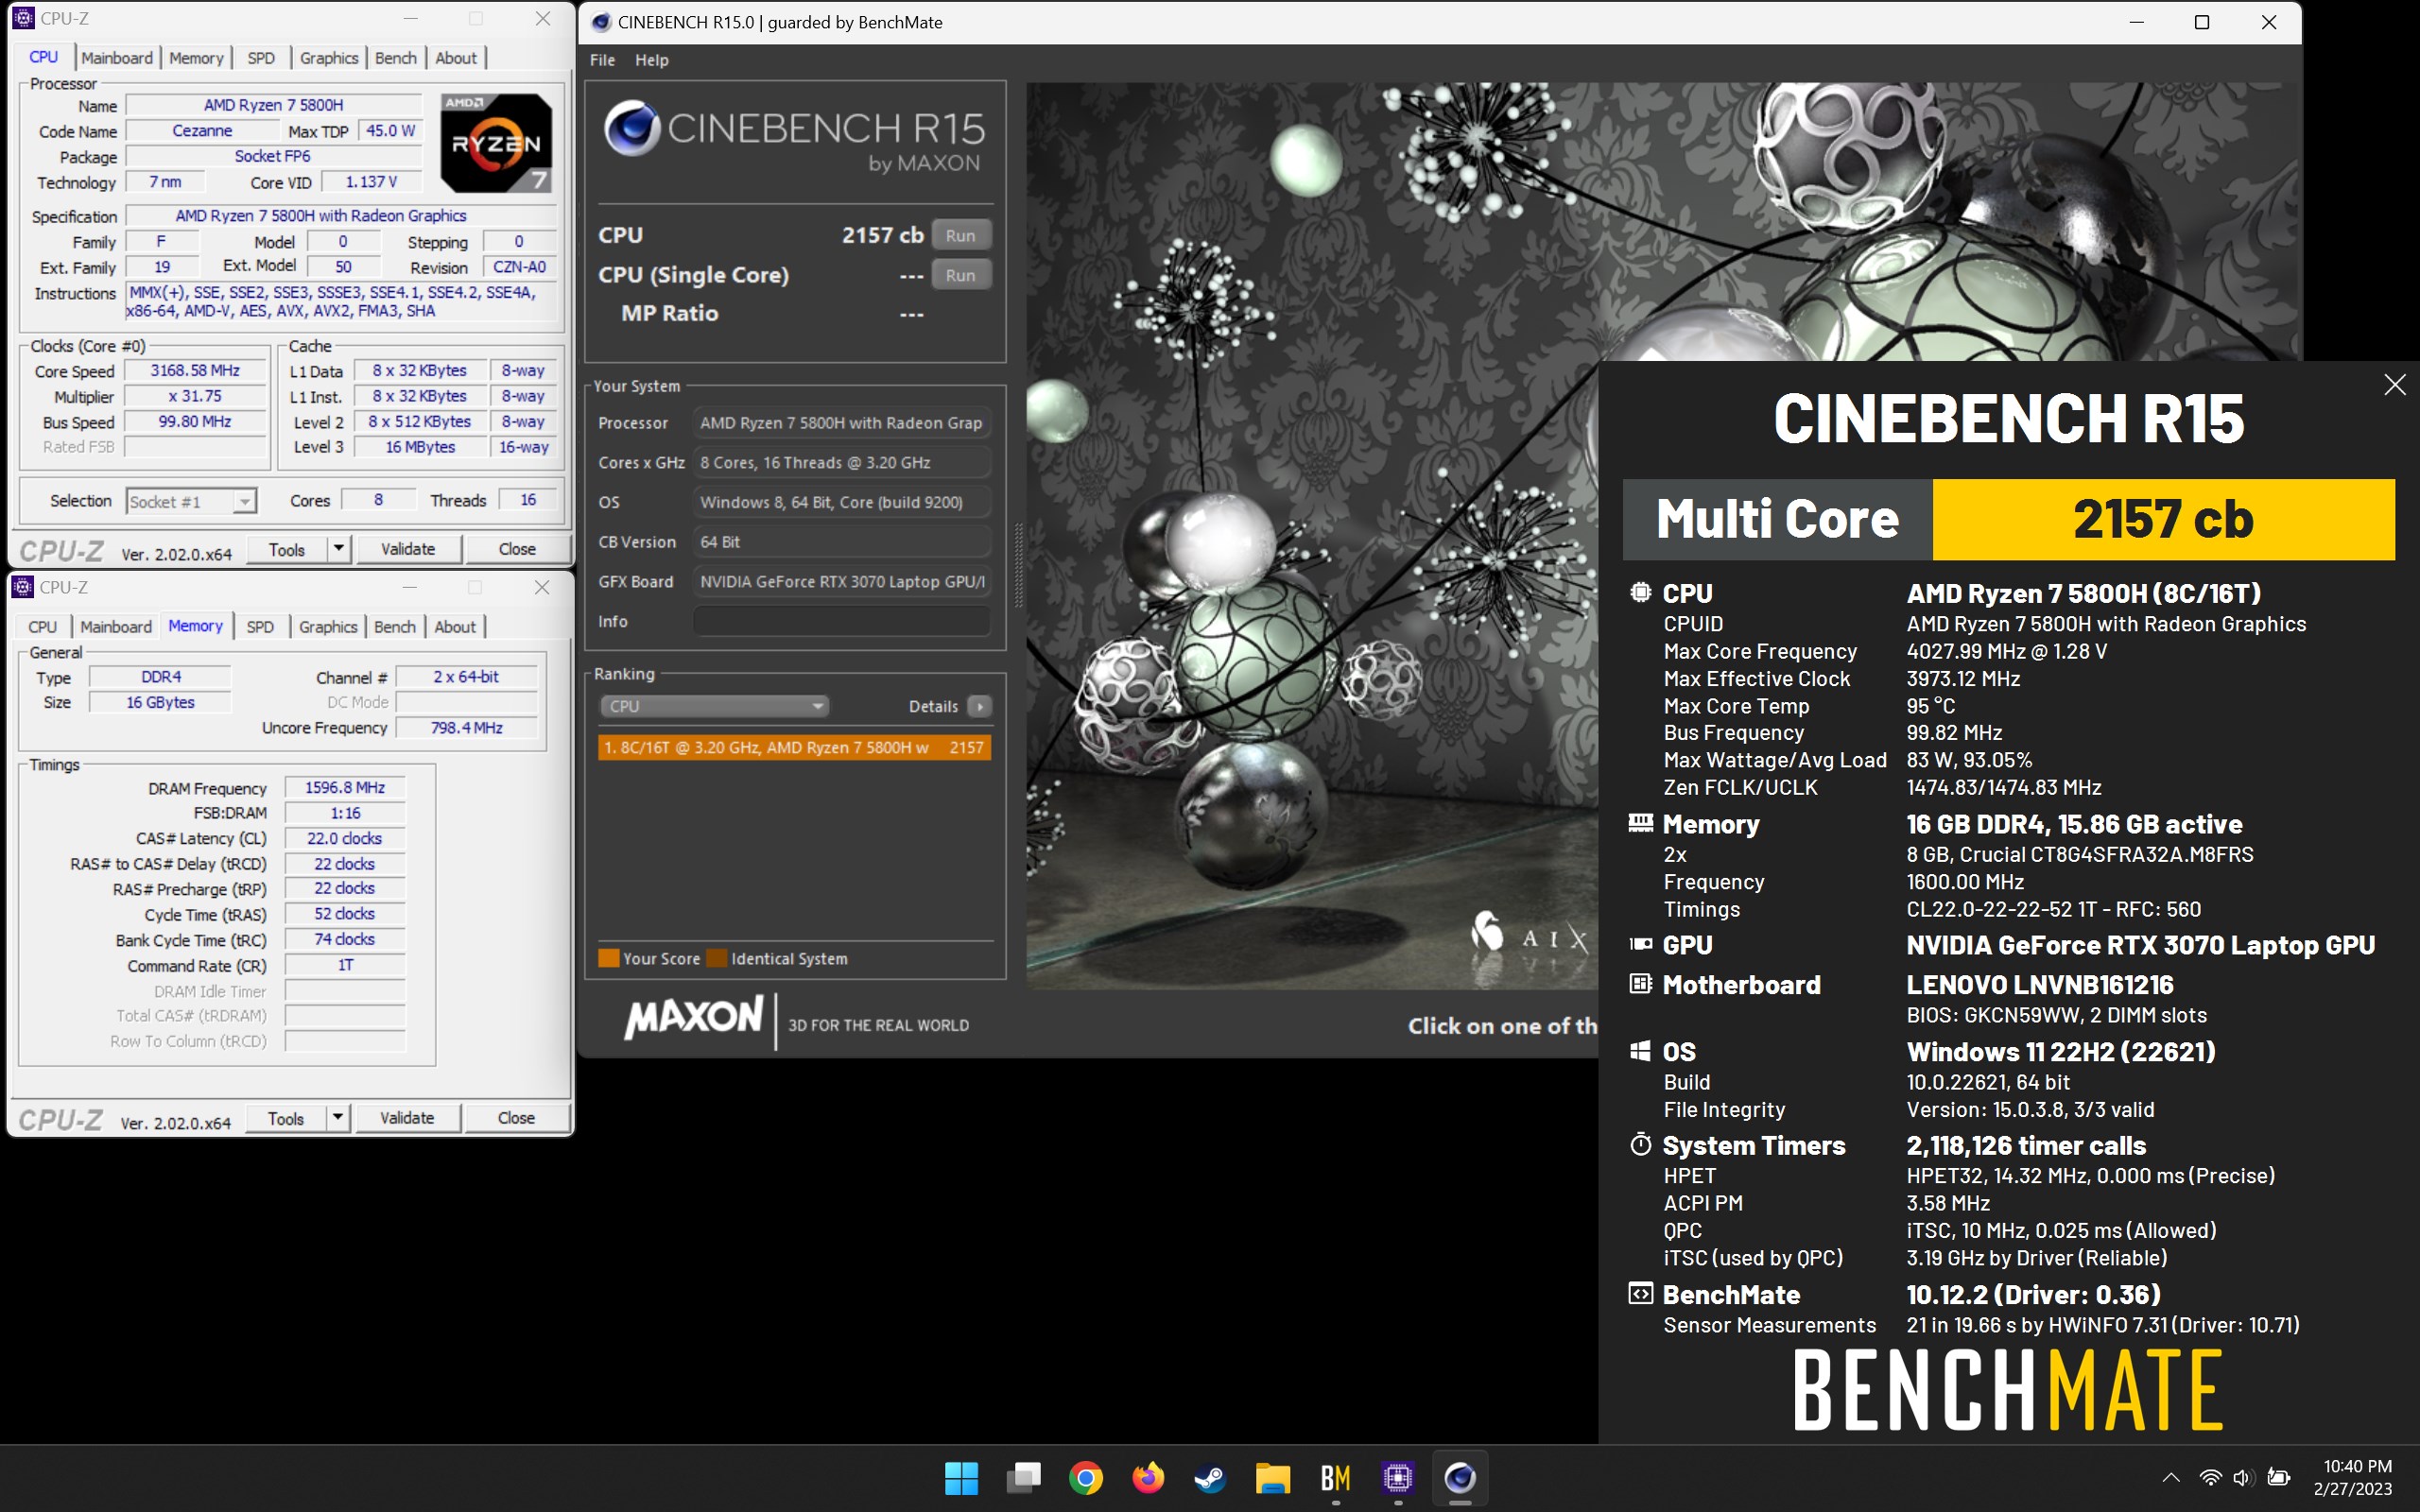
Task: Click the BenchMate Memory section icon
Action: (x=1640, y=823)
